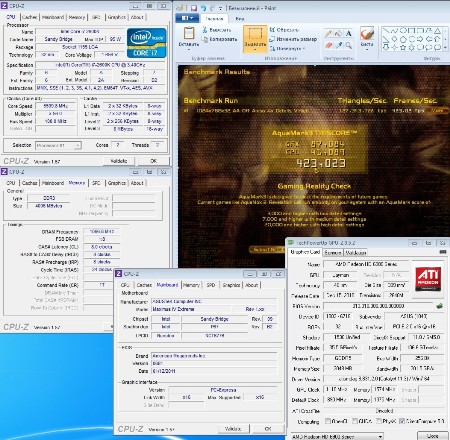Viewport: 450px width, 440px height.
Task: Toggle the DirectCompute 5.0 checkbox in GPU-Z
Action: pyautogui.click(x=402, y=421)
